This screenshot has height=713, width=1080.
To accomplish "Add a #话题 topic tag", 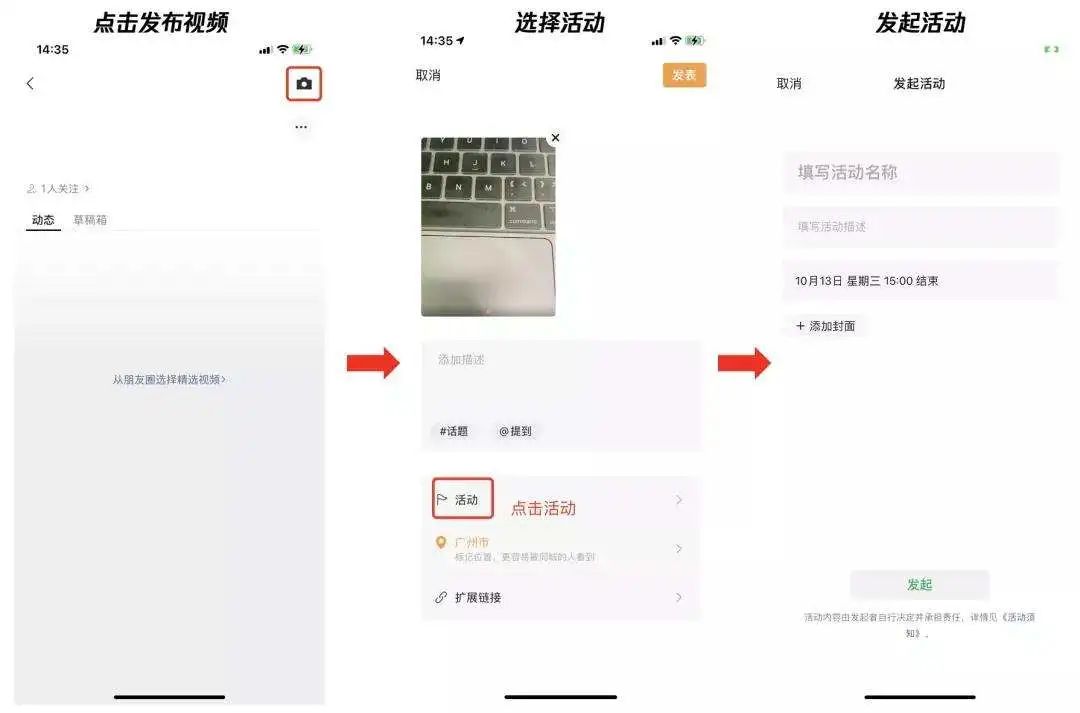I will click(453, 431).
